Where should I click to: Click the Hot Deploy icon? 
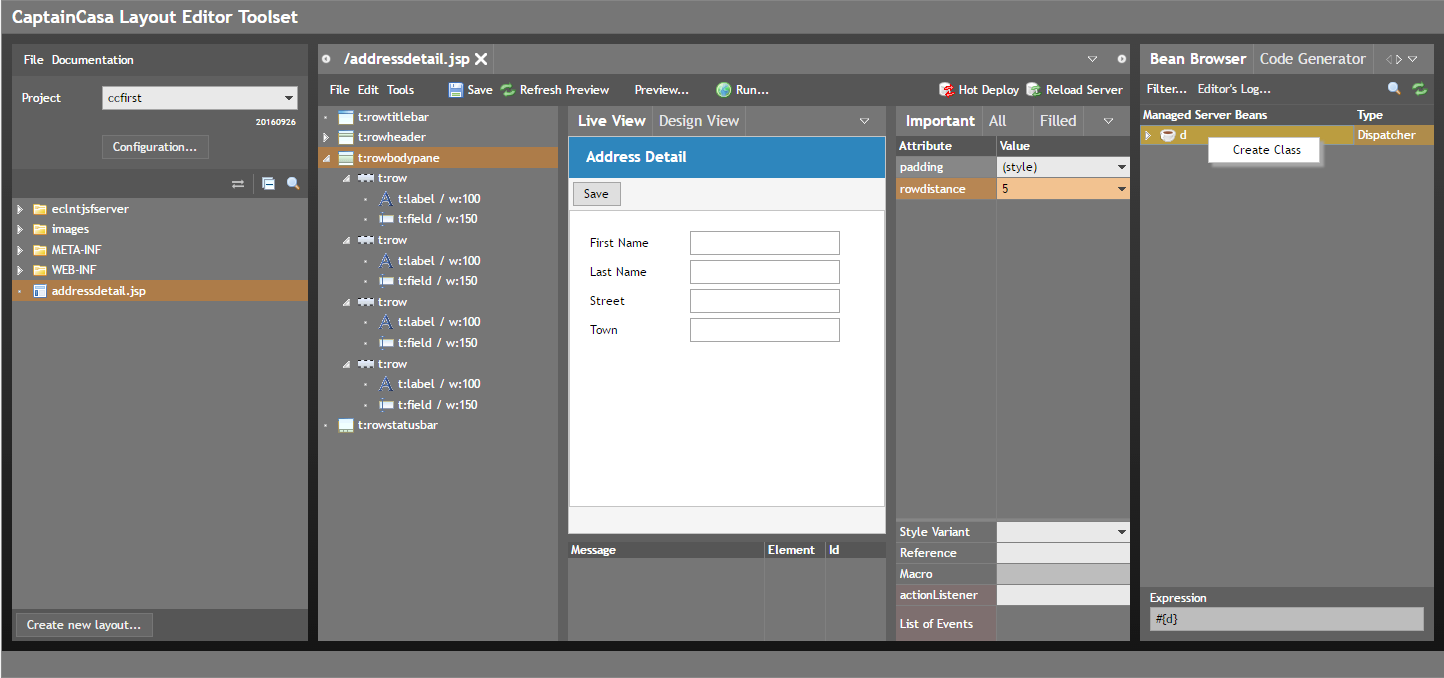(946, 90)
